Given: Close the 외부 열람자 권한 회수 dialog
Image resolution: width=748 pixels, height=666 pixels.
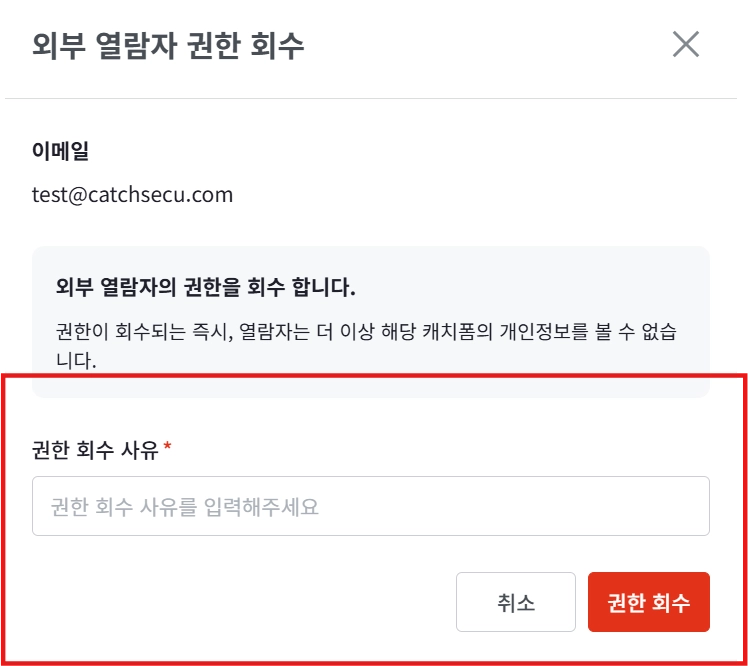Looking at the screenshot, I should point(686,45).
